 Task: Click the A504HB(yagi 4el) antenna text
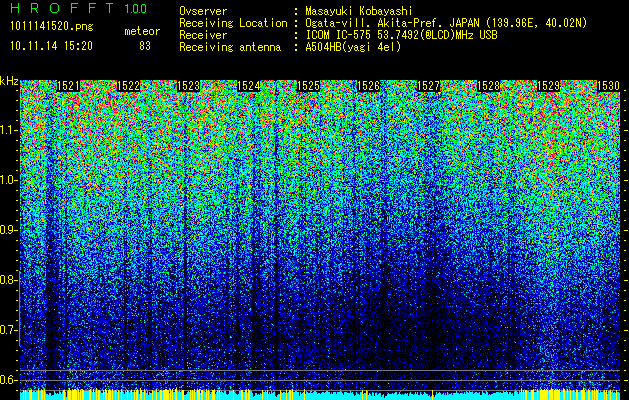353,47
